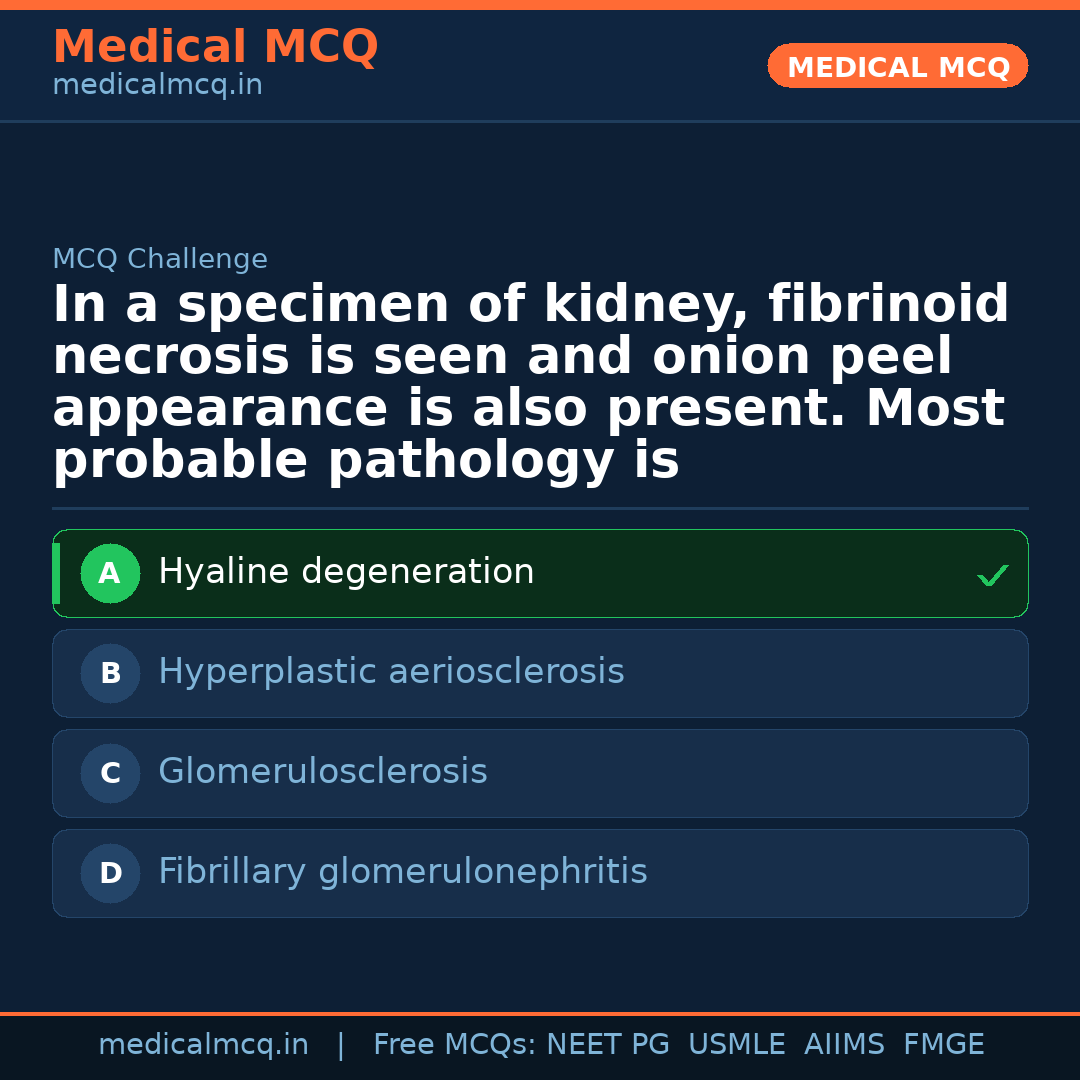Select the Hyaline degeneration answer text
This screenshot has width=1080, height=1080.
click(346, 572)
